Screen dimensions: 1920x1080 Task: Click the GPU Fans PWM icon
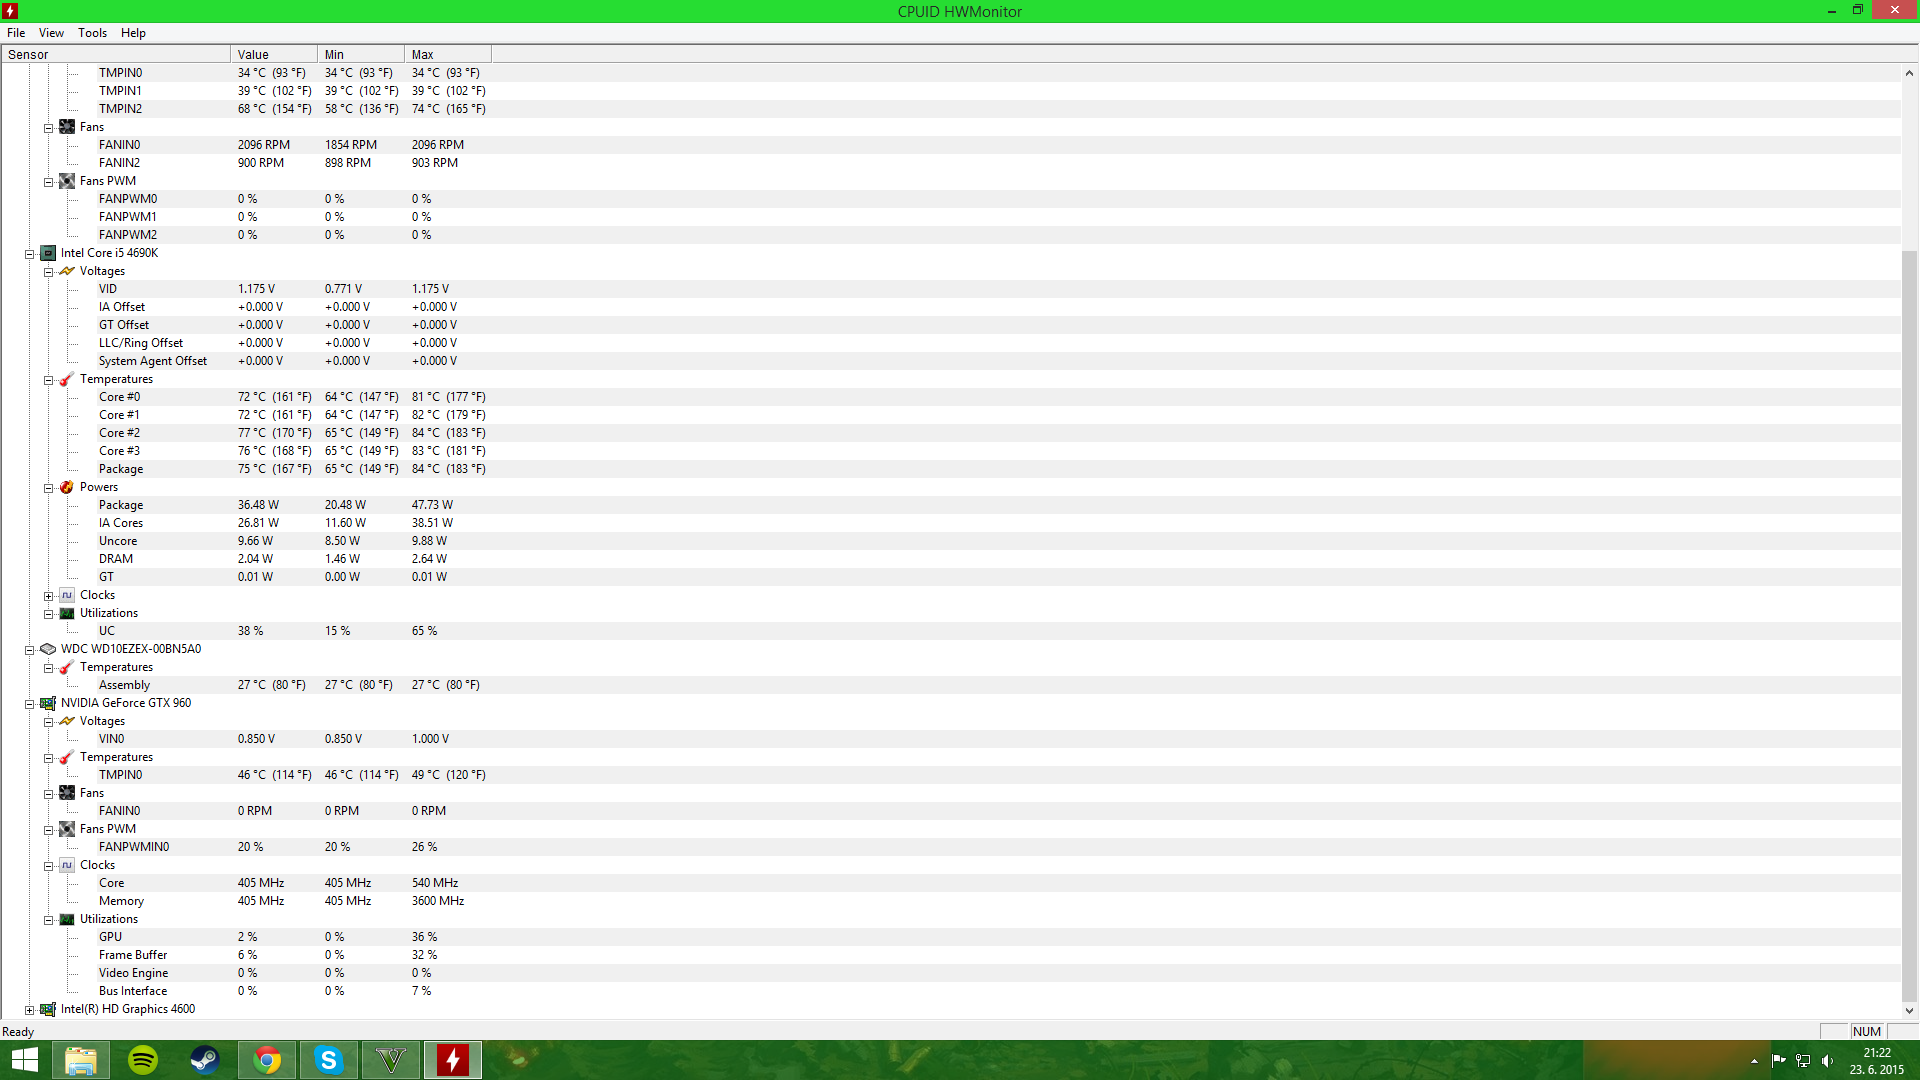[67, 829]
